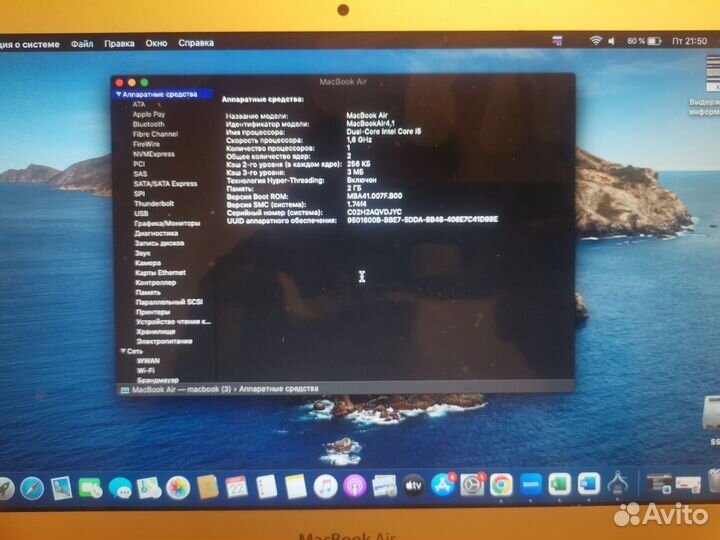This screenshot has height=540, width=720.
Task: Click the battery 60 % indicator
Action: [644, 41]
